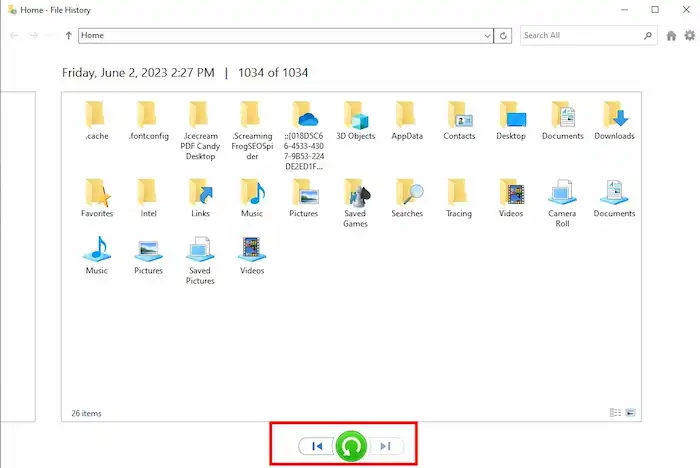Select the Videos library in the bottom row

[252, 255]
